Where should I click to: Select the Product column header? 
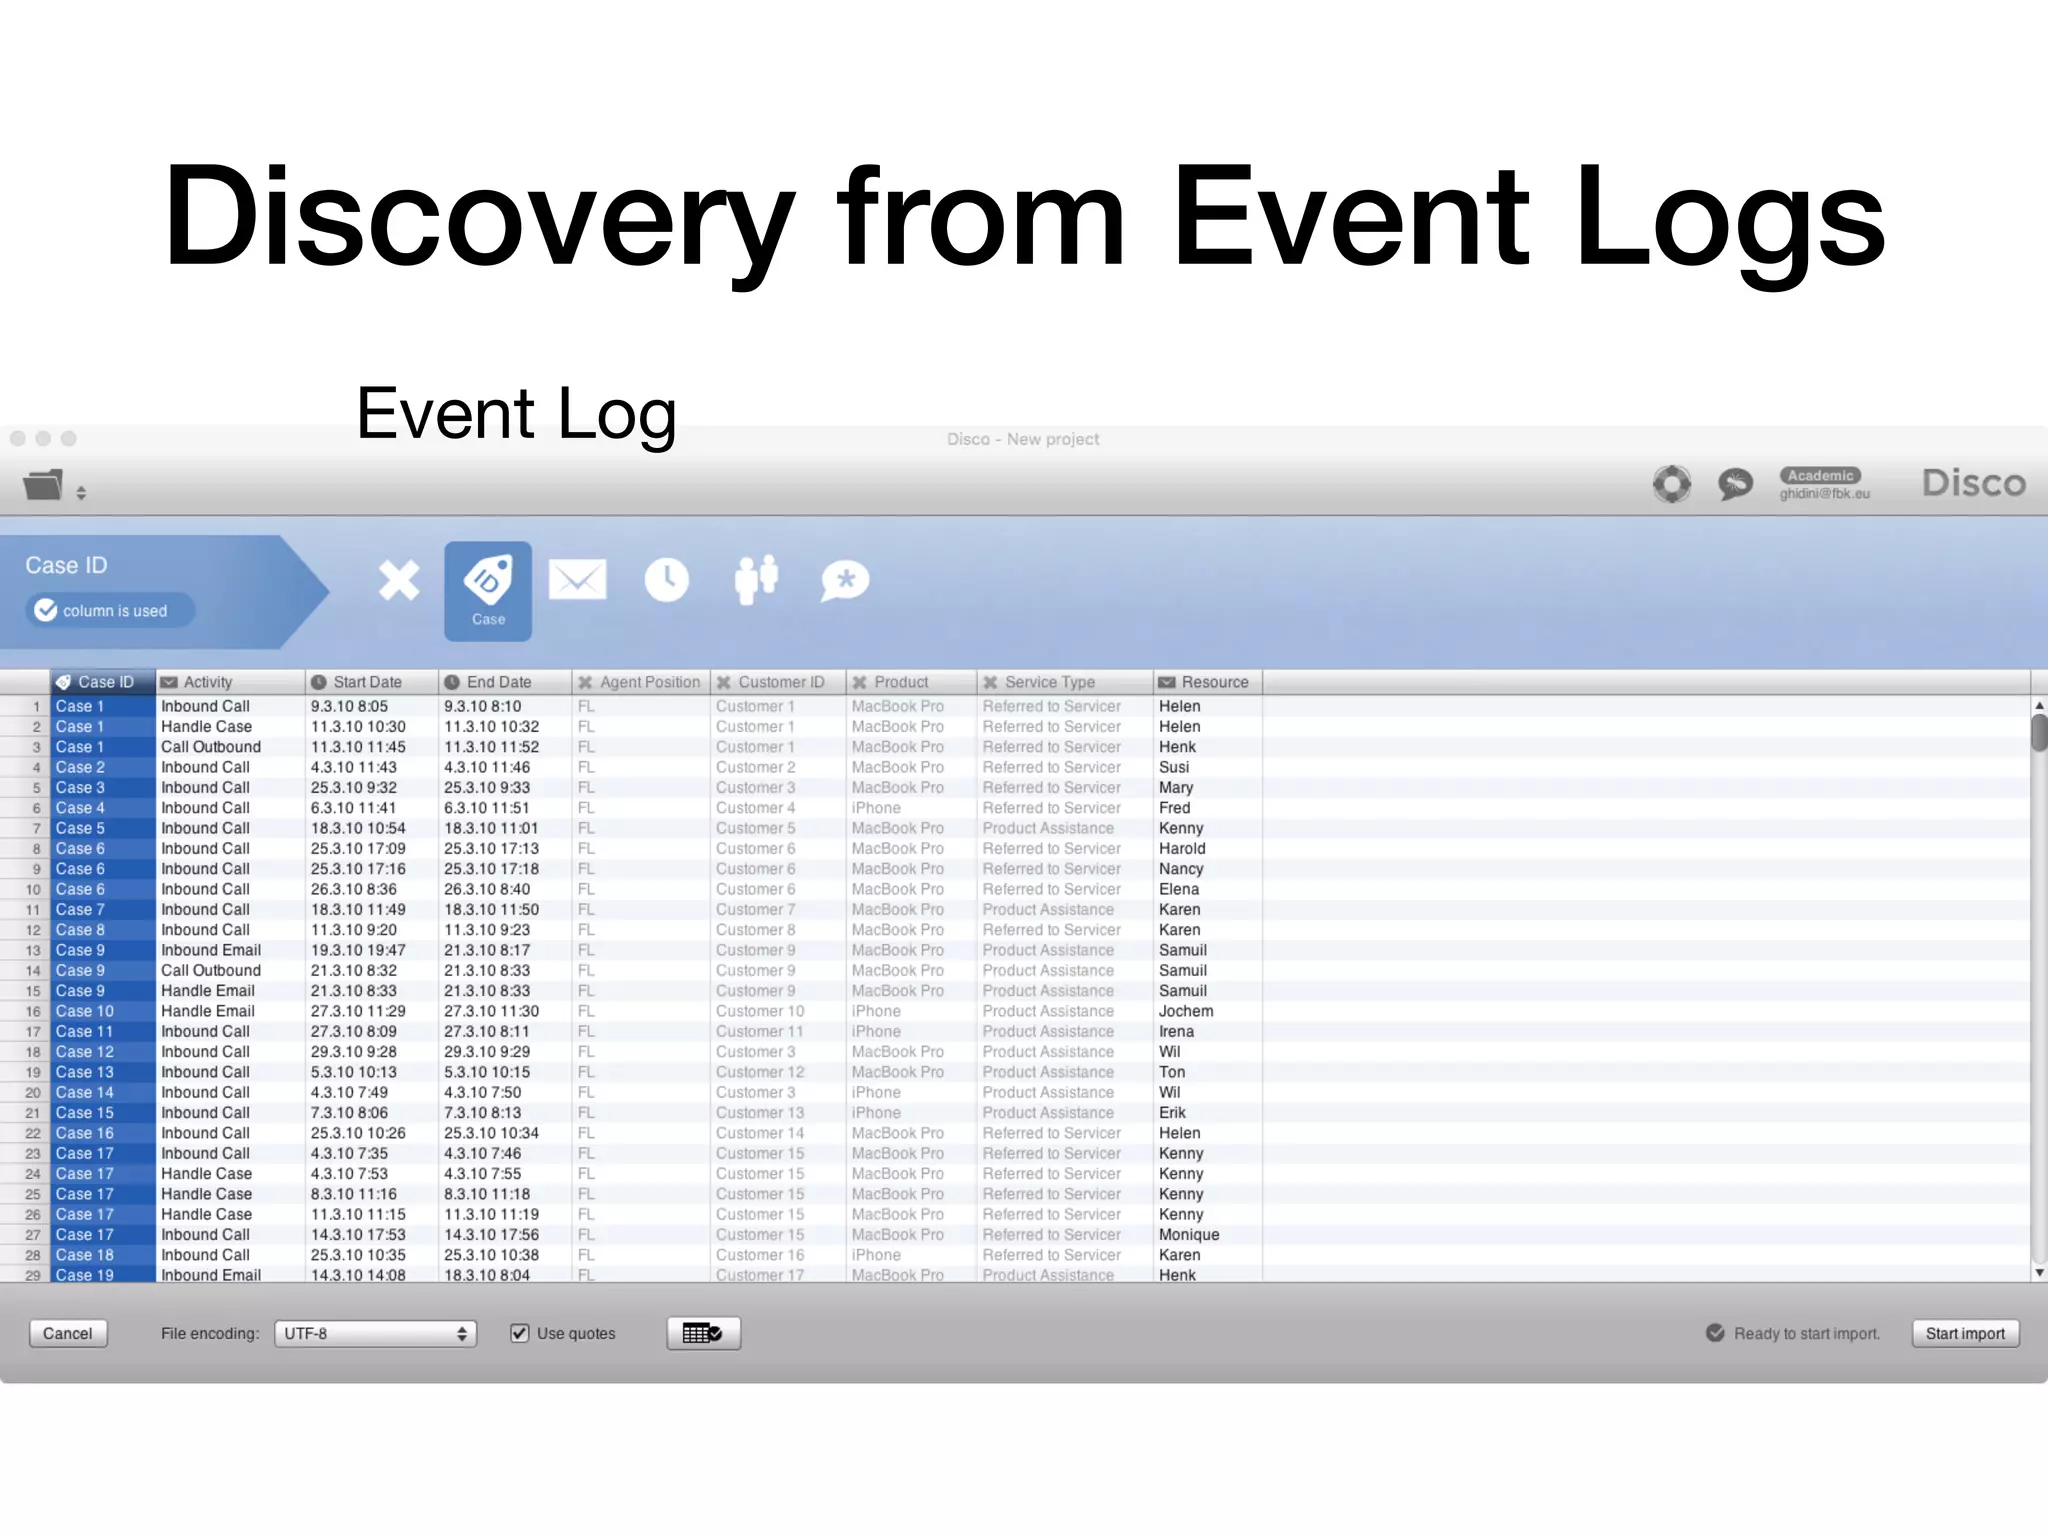pyautogui.click(x=911, y=682)
